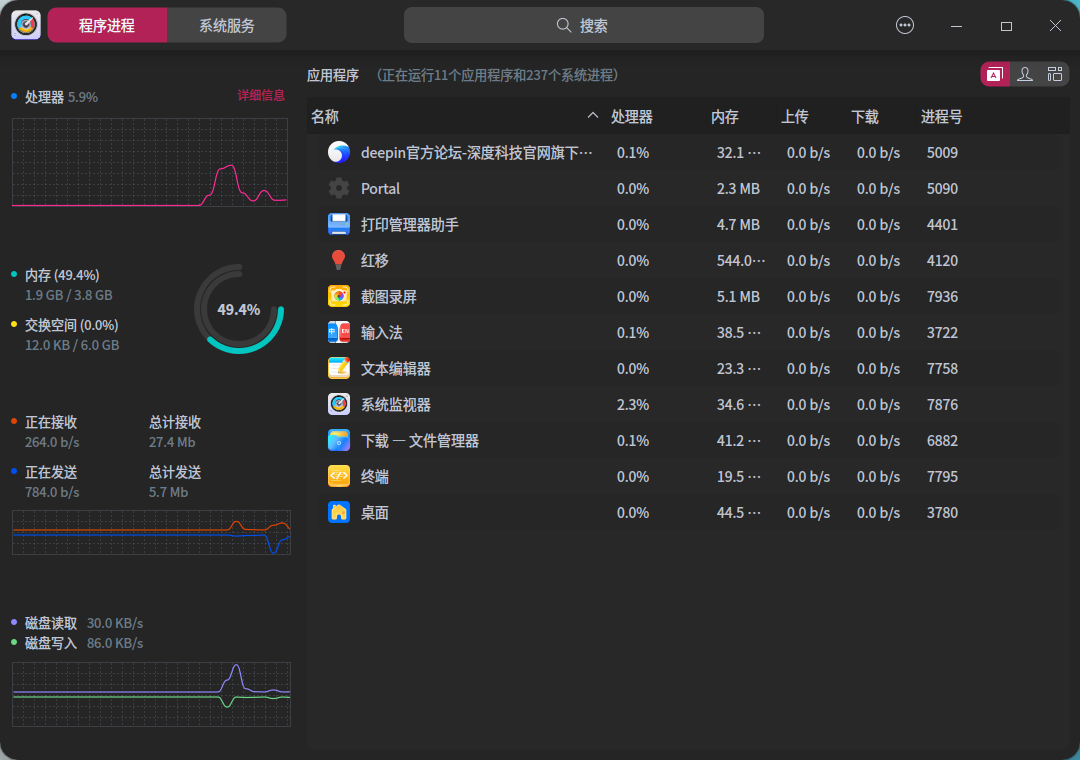Click the 文本编辑器 process icon
The image size is (1080, 760).
pyautogui.click(x=339, y=368)
